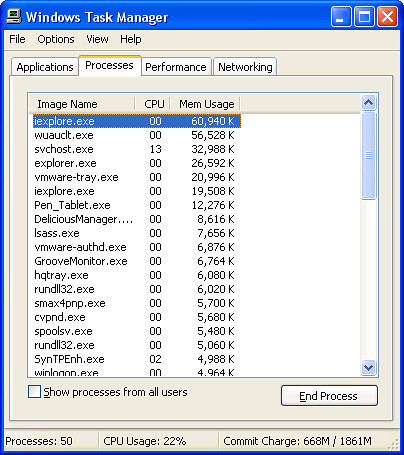Click the Task Manager title bar icon

(x=14, y=17)
